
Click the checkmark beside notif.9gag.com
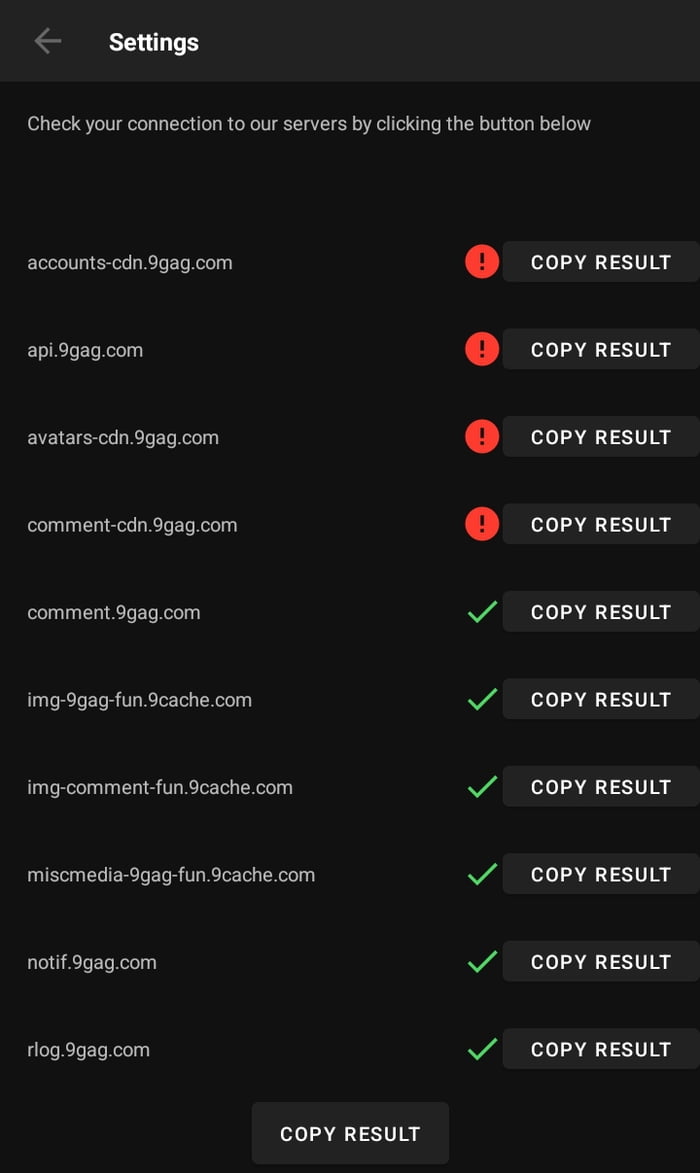click(481, 961)
